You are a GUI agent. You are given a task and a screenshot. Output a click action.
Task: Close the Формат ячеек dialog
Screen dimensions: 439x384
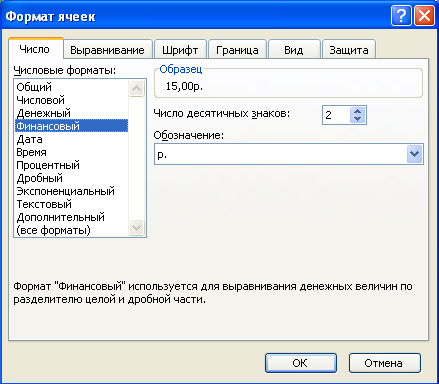(424, 15)
